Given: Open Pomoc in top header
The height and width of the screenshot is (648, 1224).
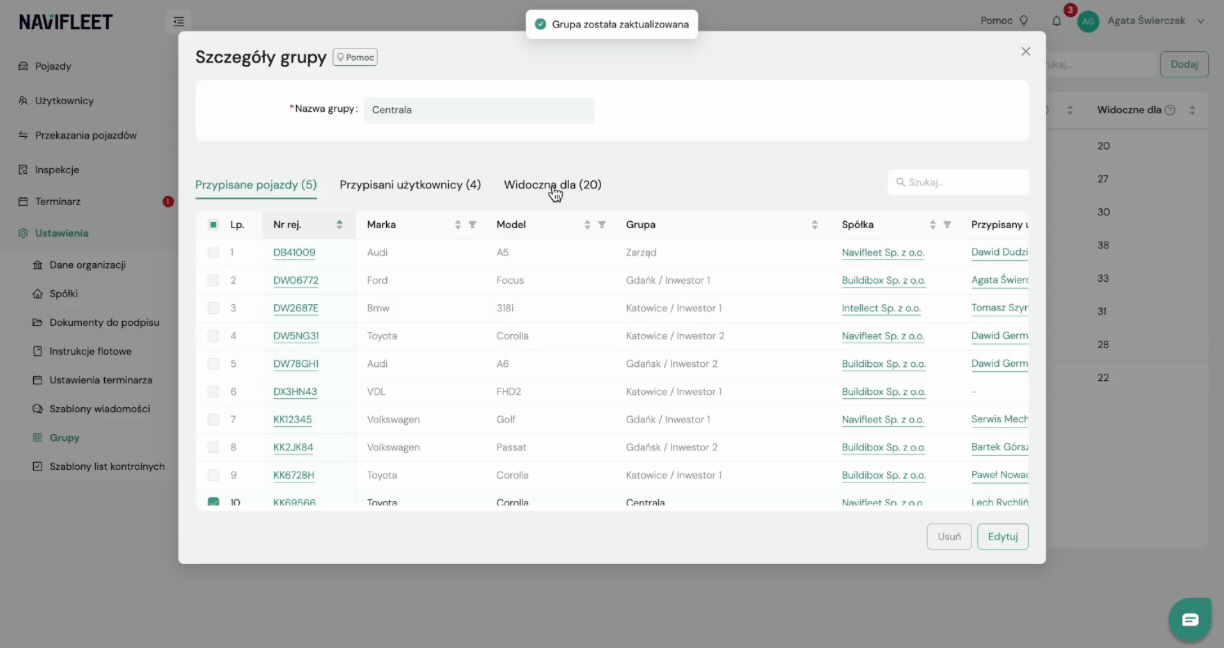Looking at the screenshot, I should click(x=1004, y=21).
